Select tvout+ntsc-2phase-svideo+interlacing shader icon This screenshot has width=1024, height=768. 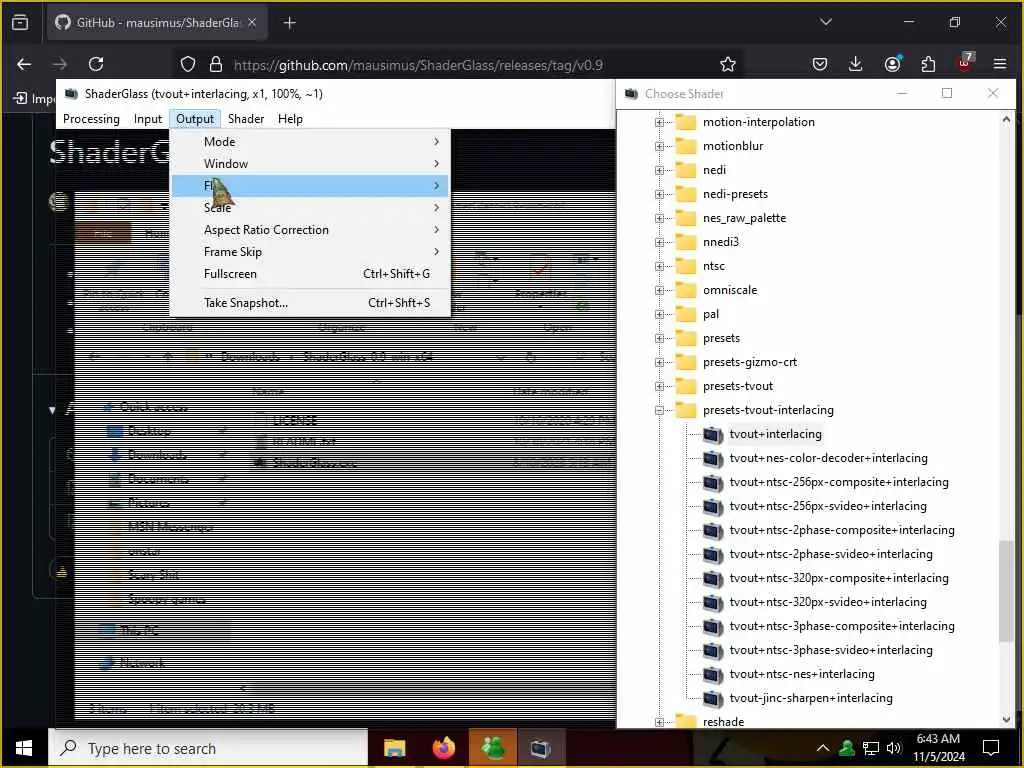click(x=712, y=554)
